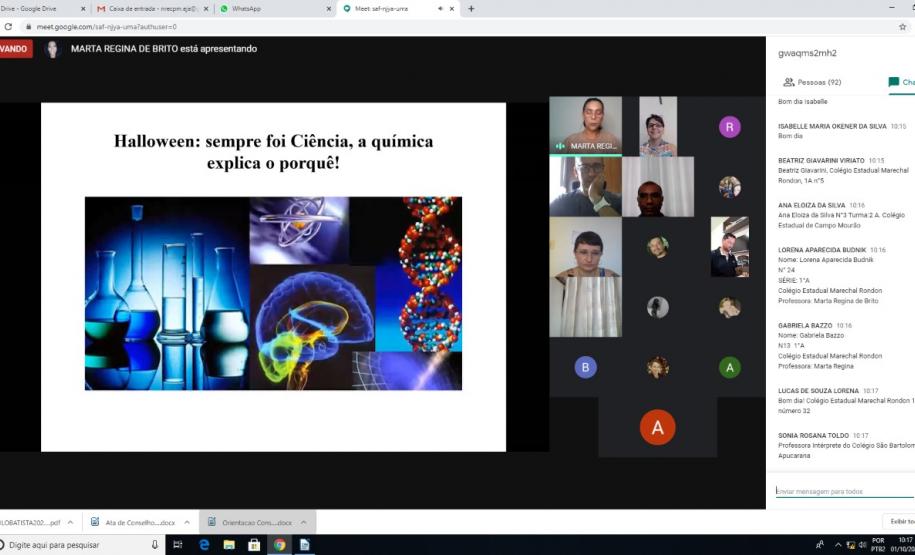
Task: Reload the page with the refresh icon
Action: pos(8,26)
